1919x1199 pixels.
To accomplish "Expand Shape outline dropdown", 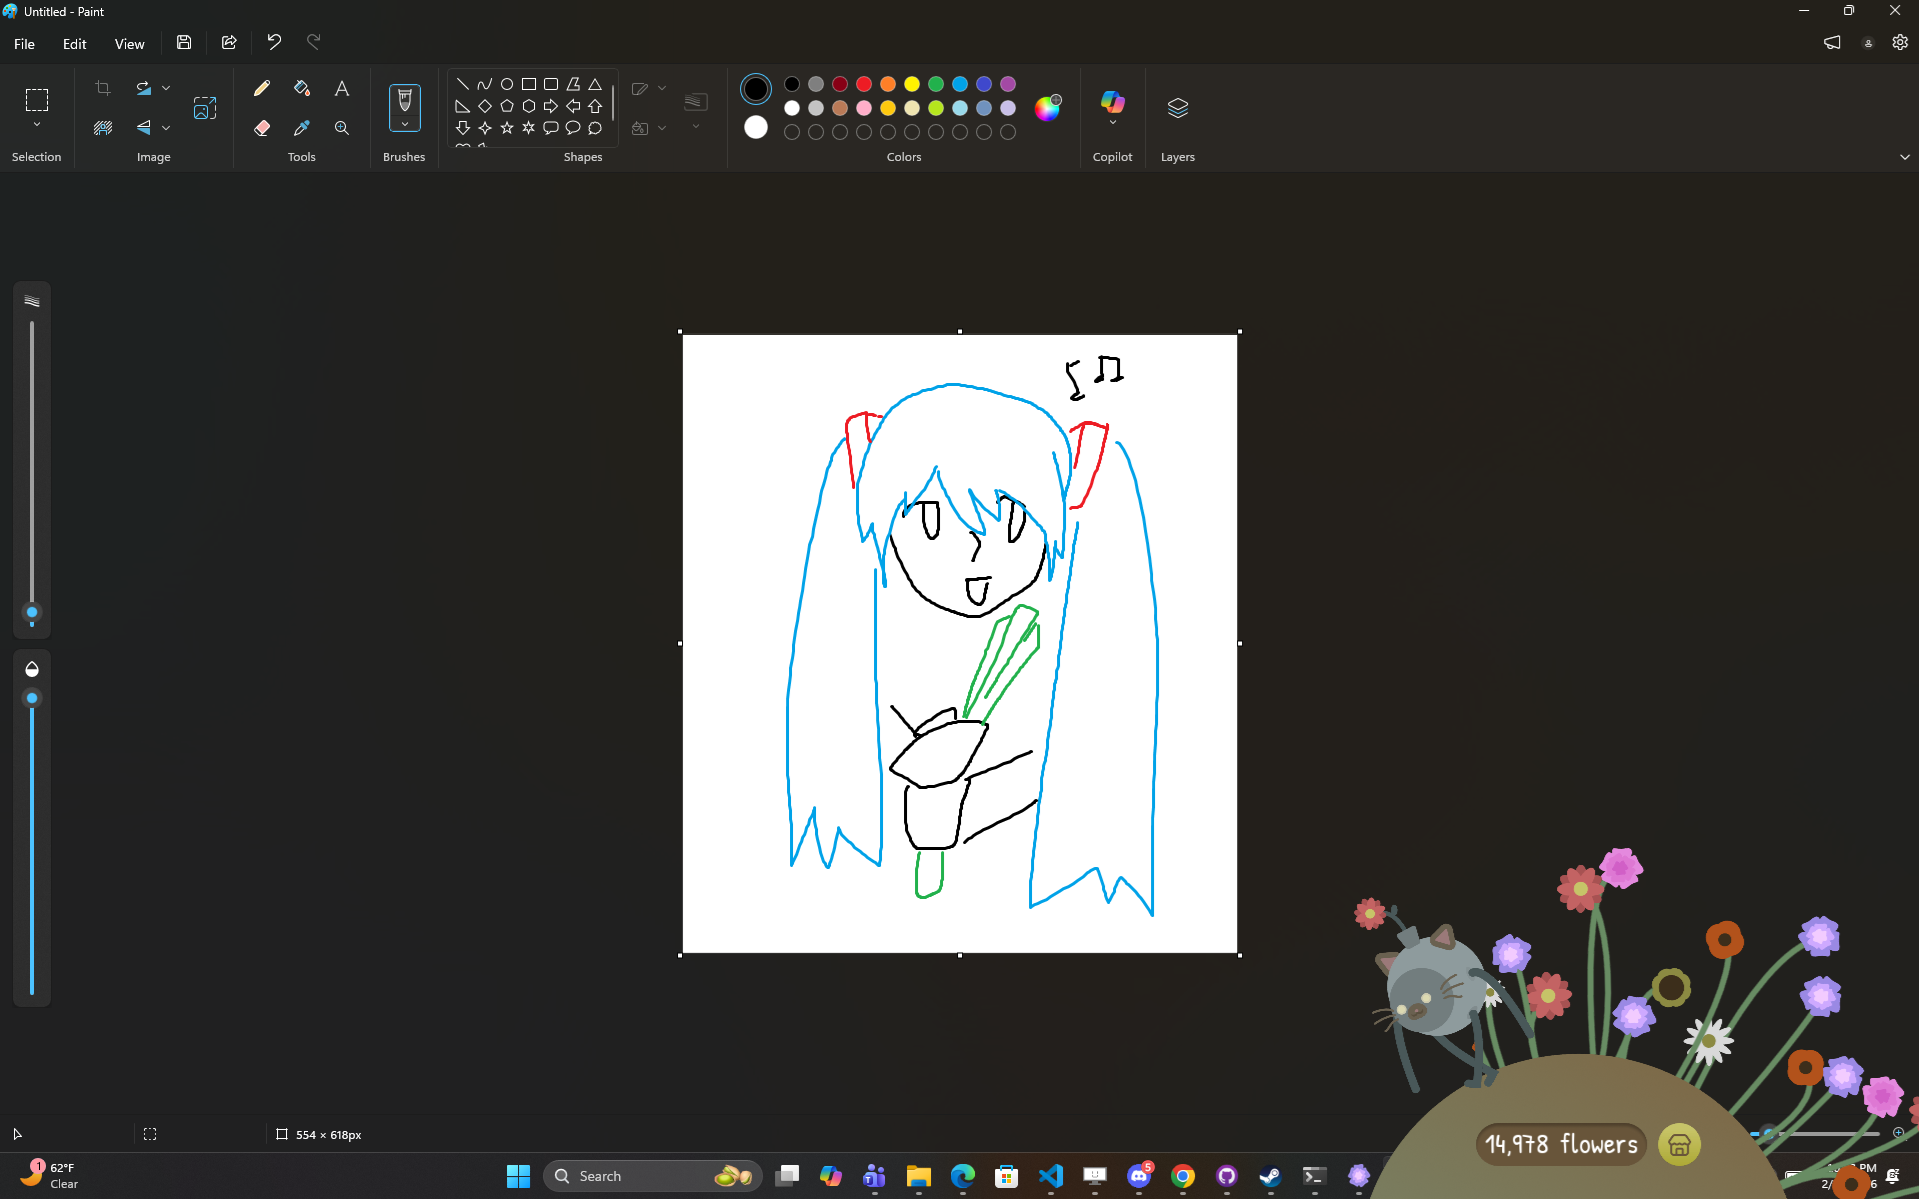I will 662,88.
